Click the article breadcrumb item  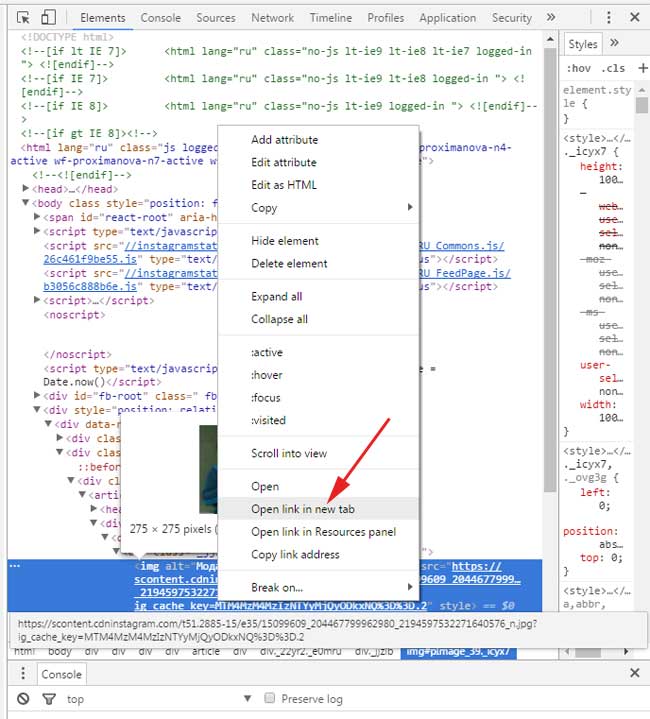coord(205,651)
